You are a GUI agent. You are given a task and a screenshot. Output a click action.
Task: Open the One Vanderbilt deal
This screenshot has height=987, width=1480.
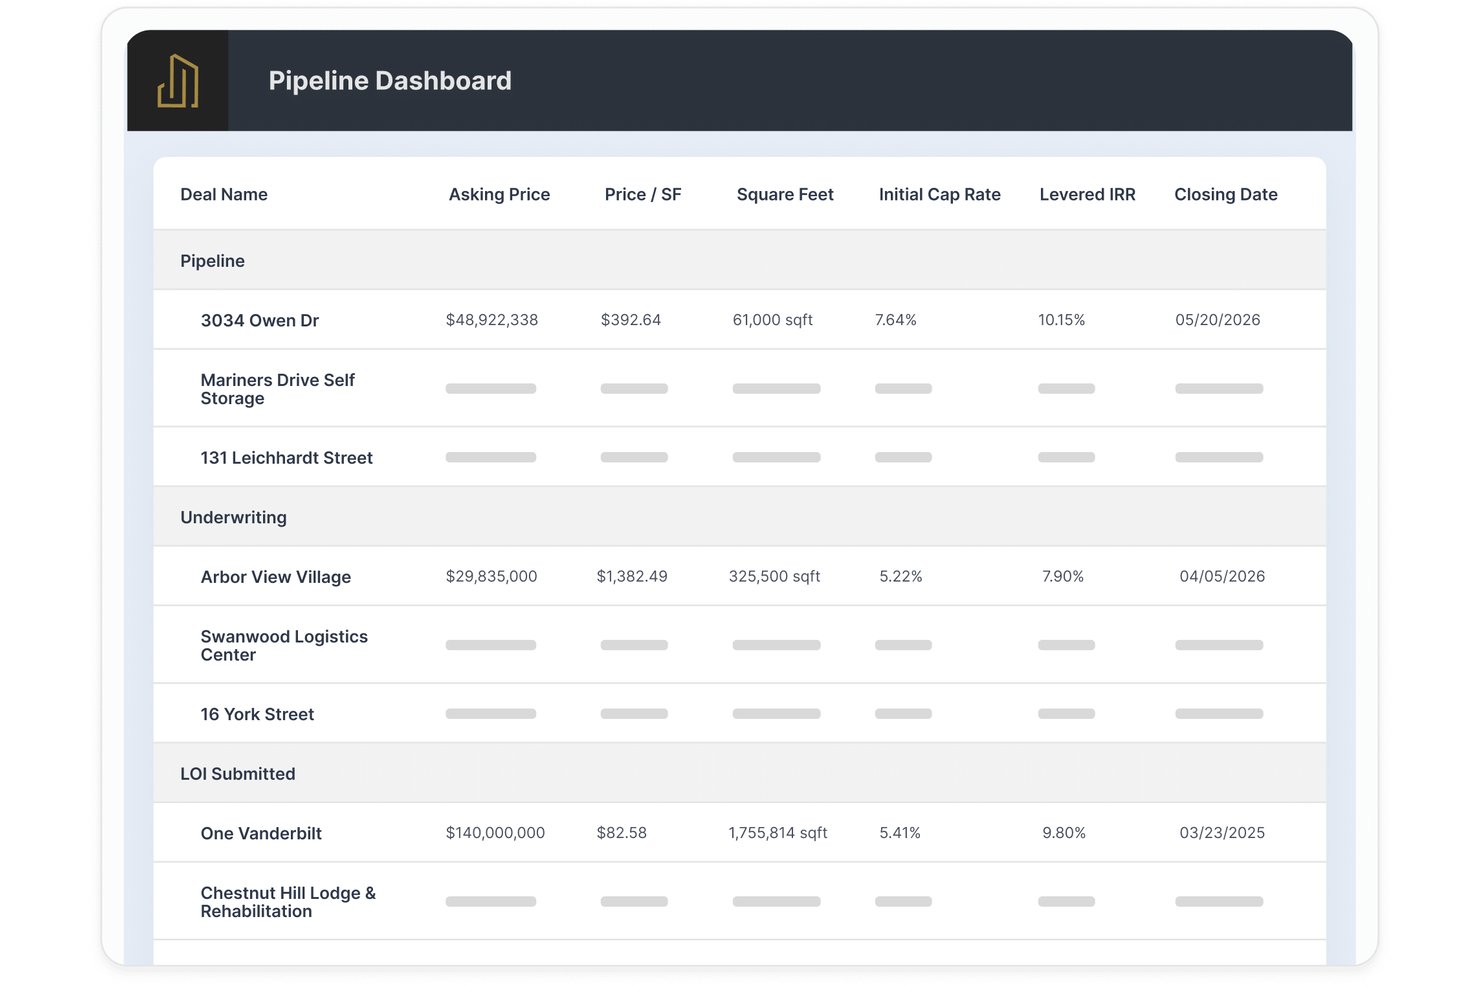261,834
